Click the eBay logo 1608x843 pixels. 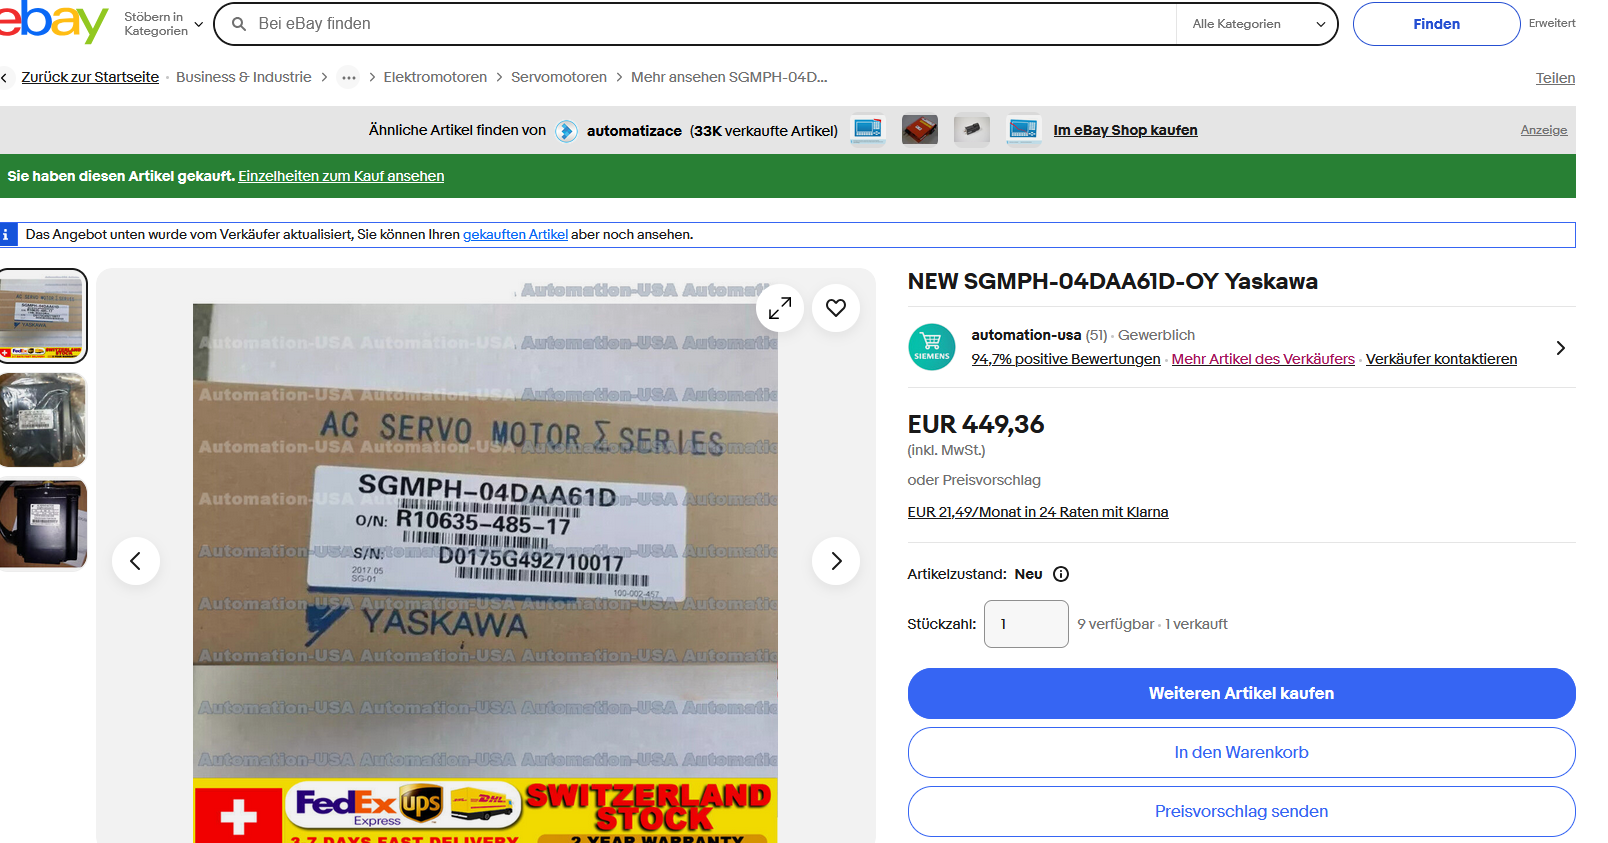point(52,22)
